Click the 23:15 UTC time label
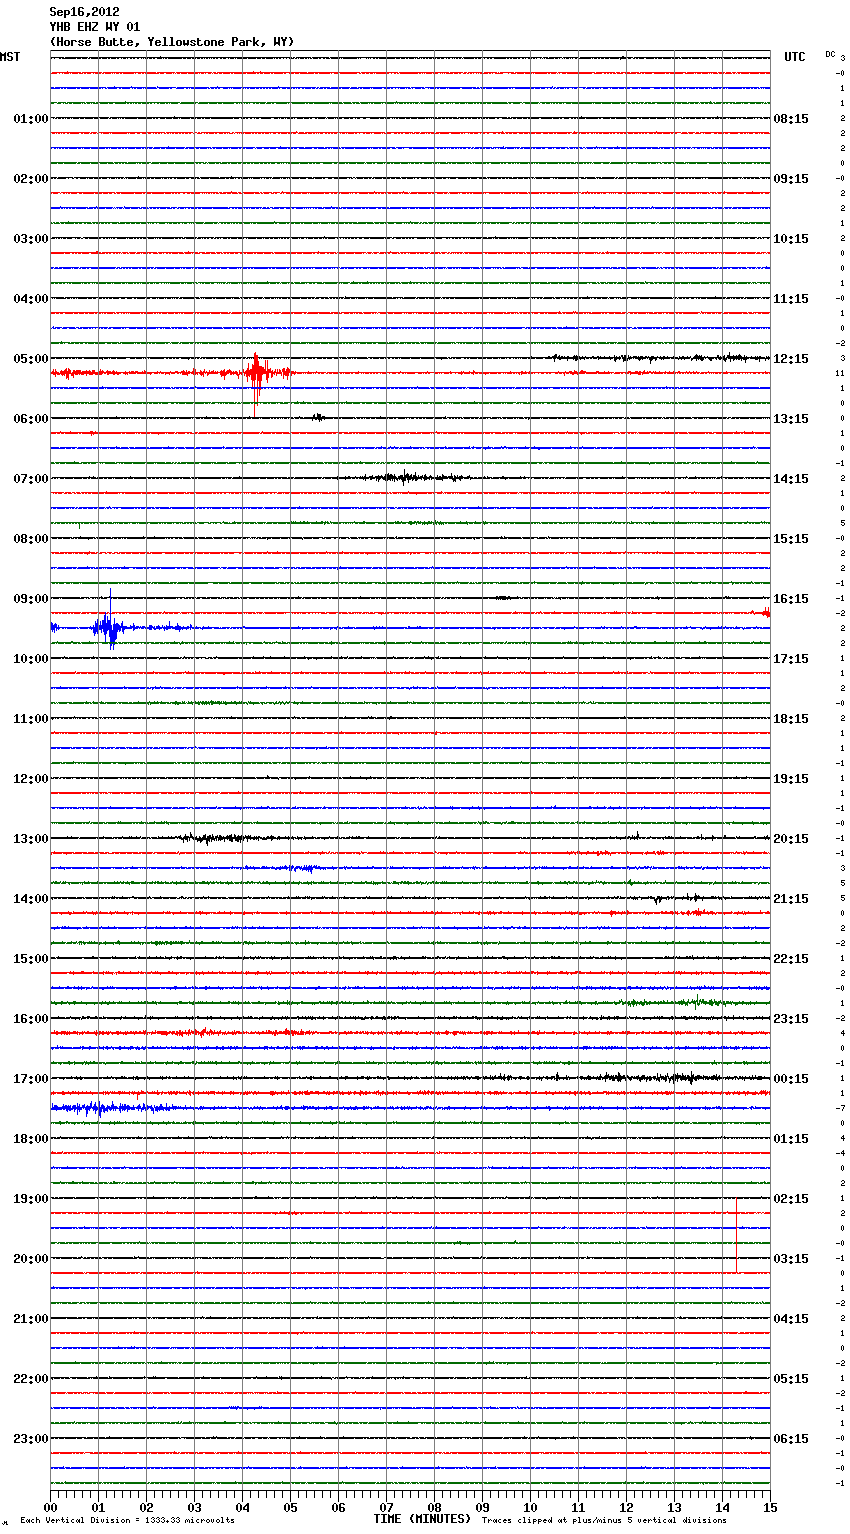 791,1019
